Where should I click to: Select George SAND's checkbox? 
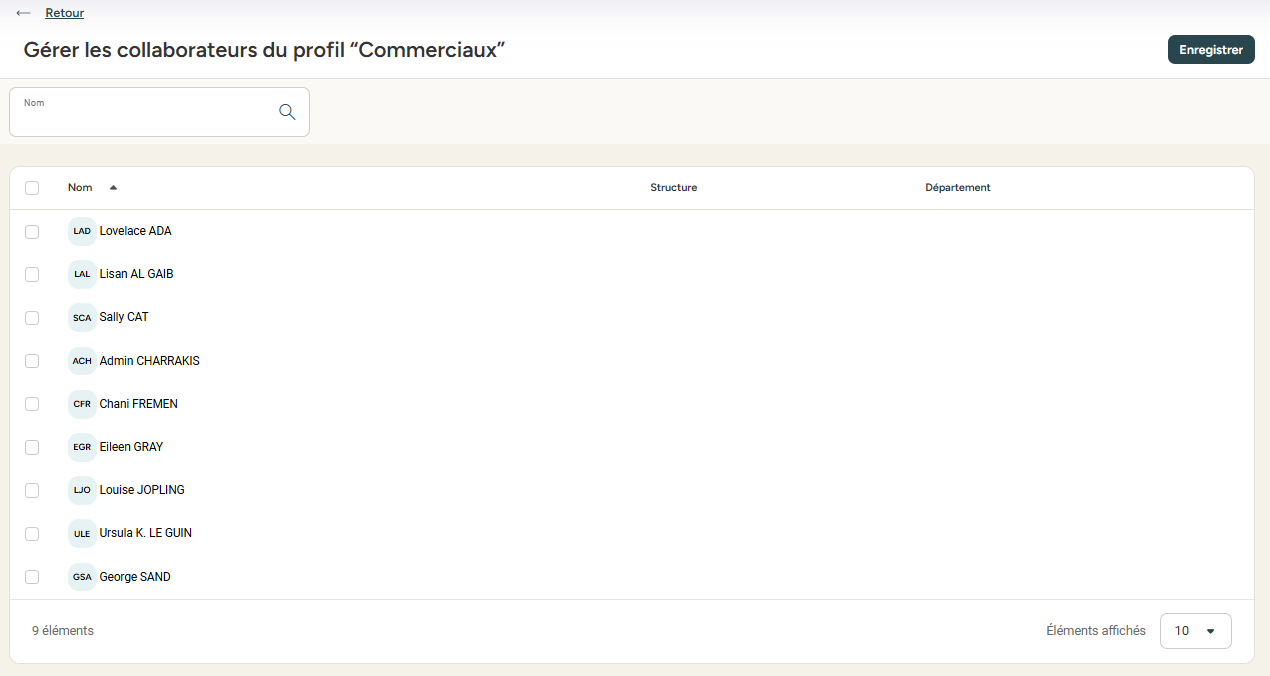(32, 577)
